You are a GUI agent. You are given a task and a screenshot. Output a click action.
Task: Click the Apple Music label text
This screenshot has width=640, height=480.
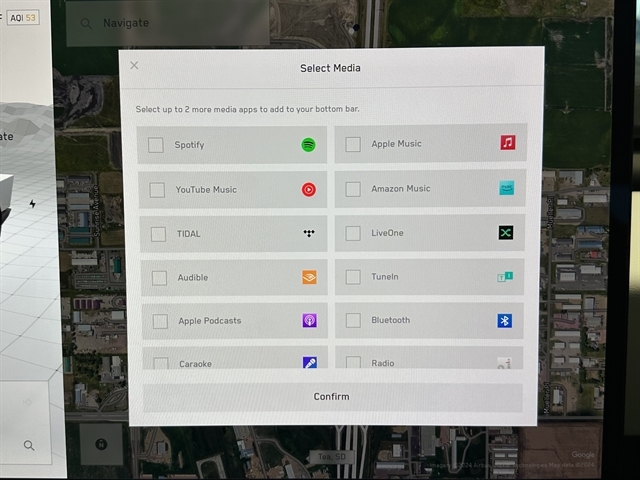coord(396,144)
